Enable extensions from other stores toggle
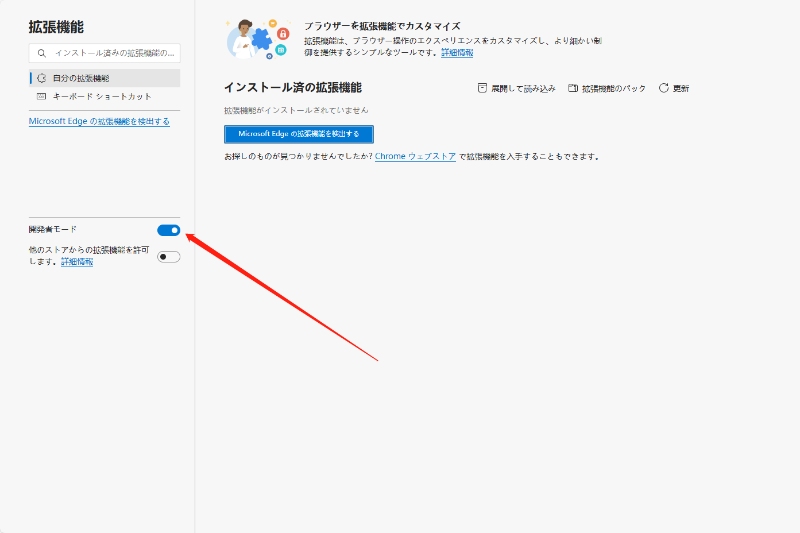The image size is (800, 533). [168, 257]
